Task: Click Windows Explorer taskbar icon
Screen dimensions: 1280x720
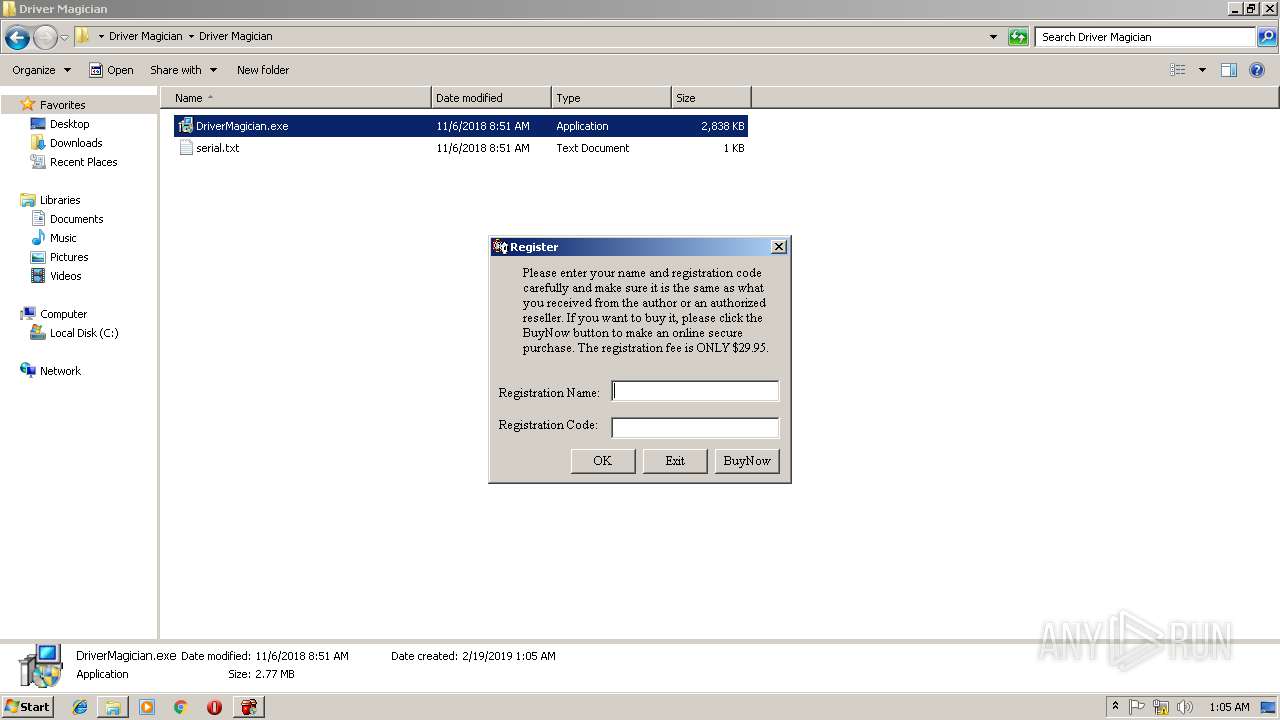Action: pyautogui.click(x=113, y=707)
